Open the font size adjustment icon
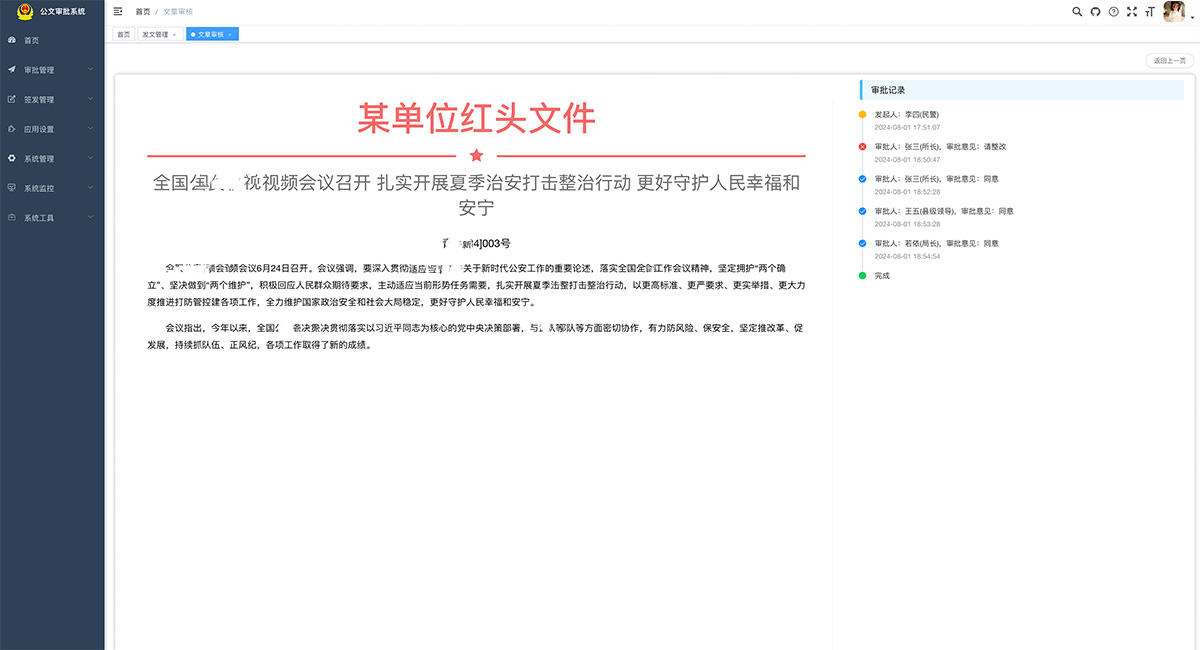 point(1150,12)
